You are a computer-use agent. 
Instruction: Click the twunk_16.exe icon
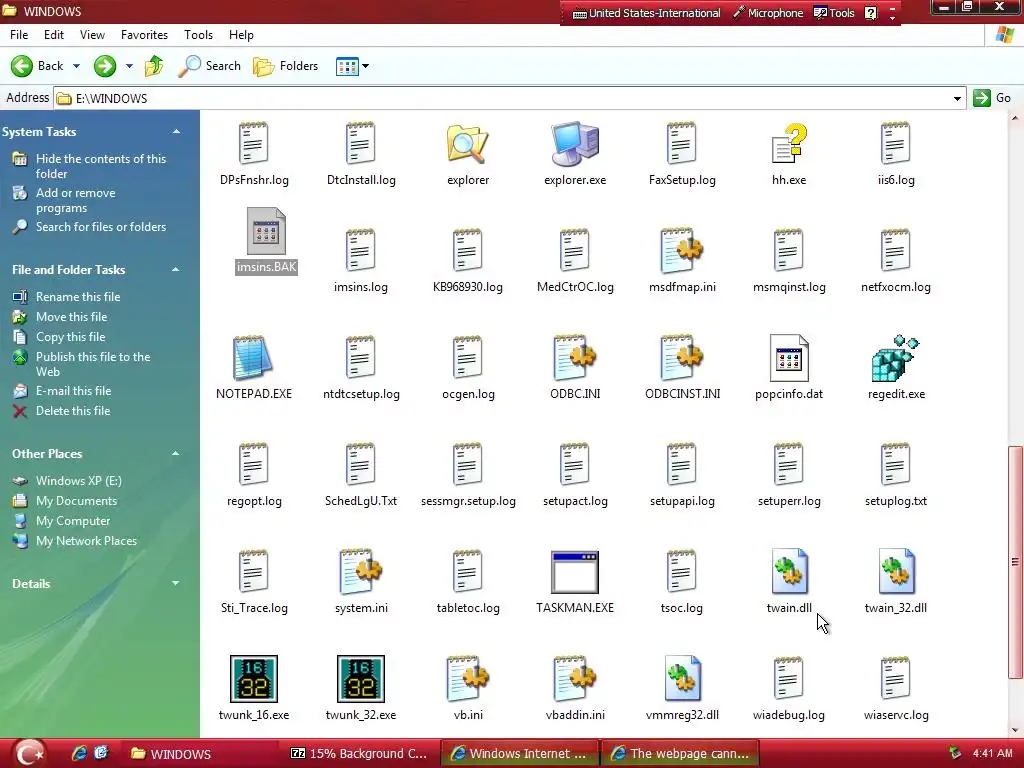click(253, 679)
